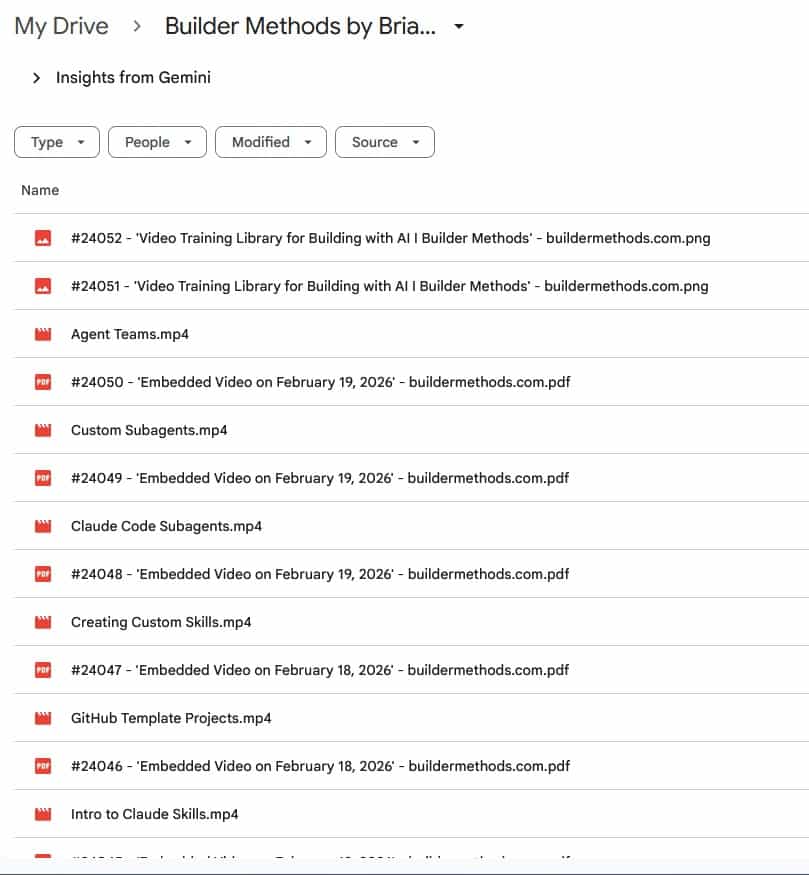809x875 pixels.
Task: Go to My Drive breadcrumb
Action: (x=61, y=27)
